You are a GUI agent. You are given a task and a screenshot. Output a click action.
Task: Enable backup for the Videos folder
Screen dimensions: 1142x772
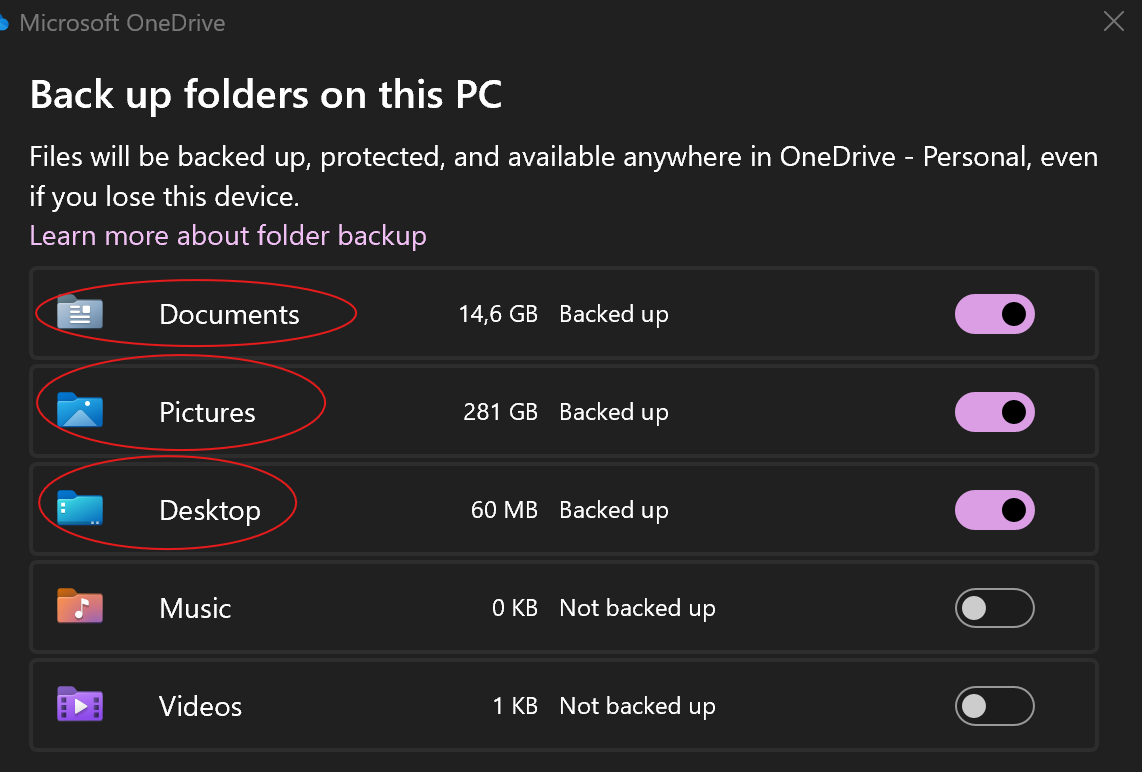pyautogui.click(x=994, y=706)
